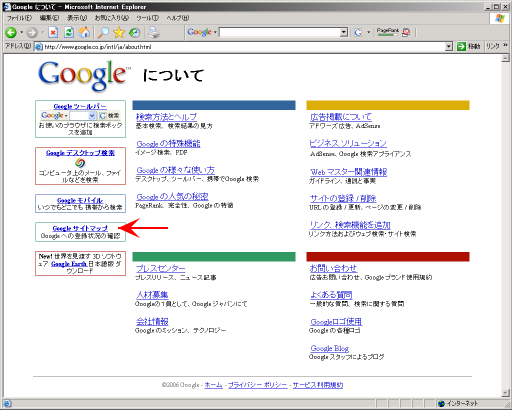Open Search pane with magnifier icon
The height and width of the screenshot is (410, 512).
point(103,32)
